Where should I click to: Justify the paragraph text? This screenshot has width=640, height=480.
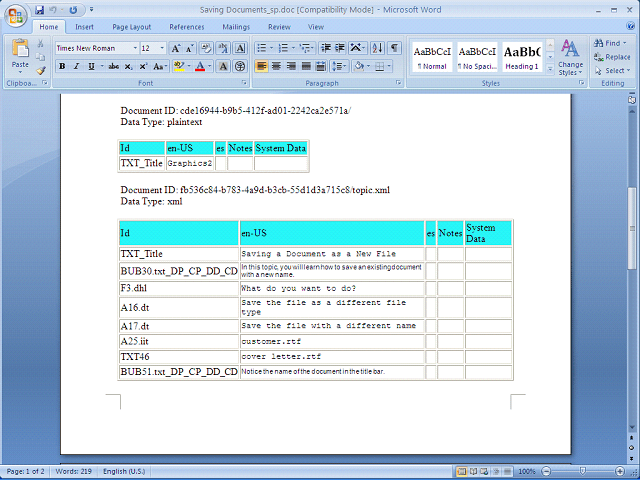tap(306, 66)
